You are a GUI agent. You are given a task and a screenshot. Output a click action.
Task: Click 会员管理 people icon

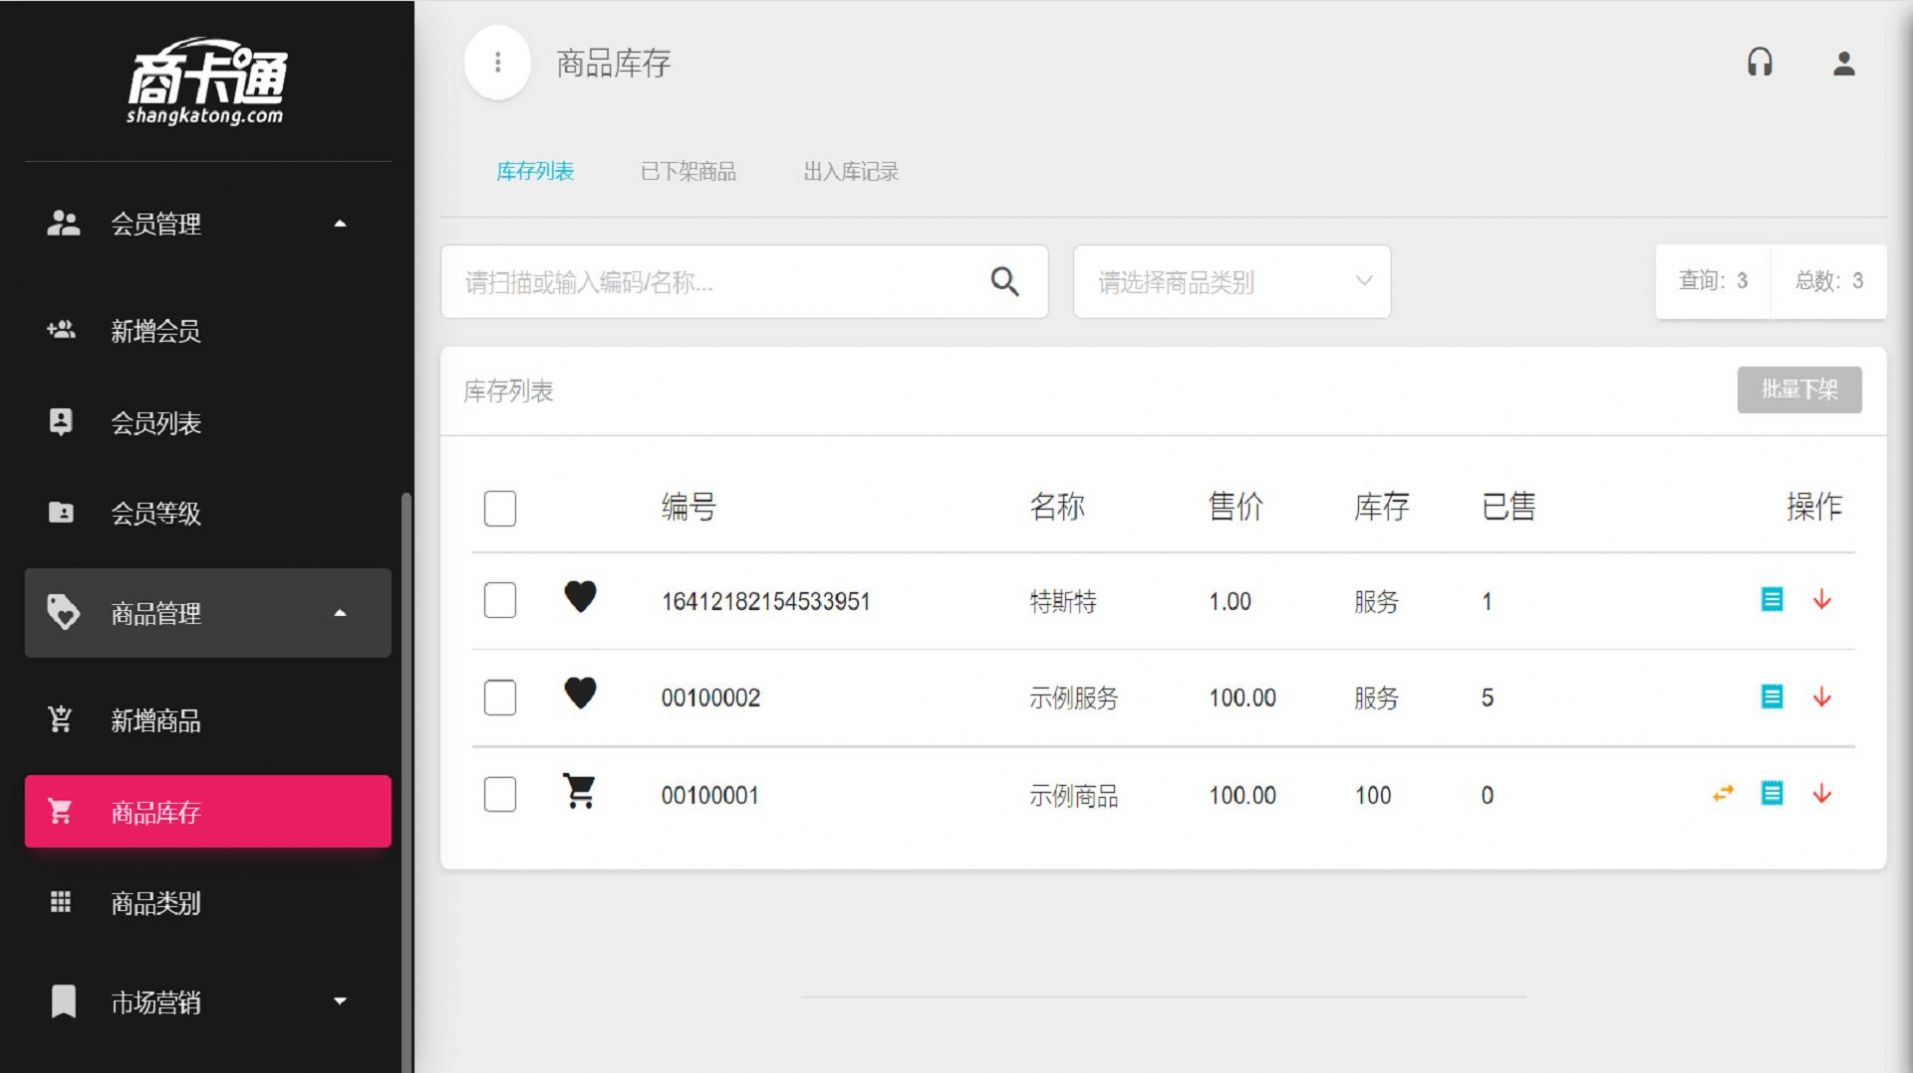(63, 223)
